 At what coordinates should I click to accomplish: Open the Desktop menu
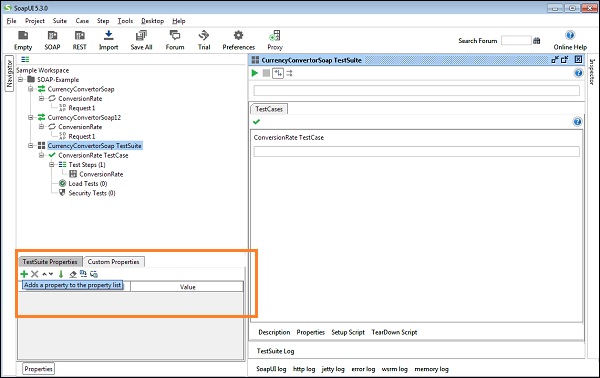tap(153, 21)
